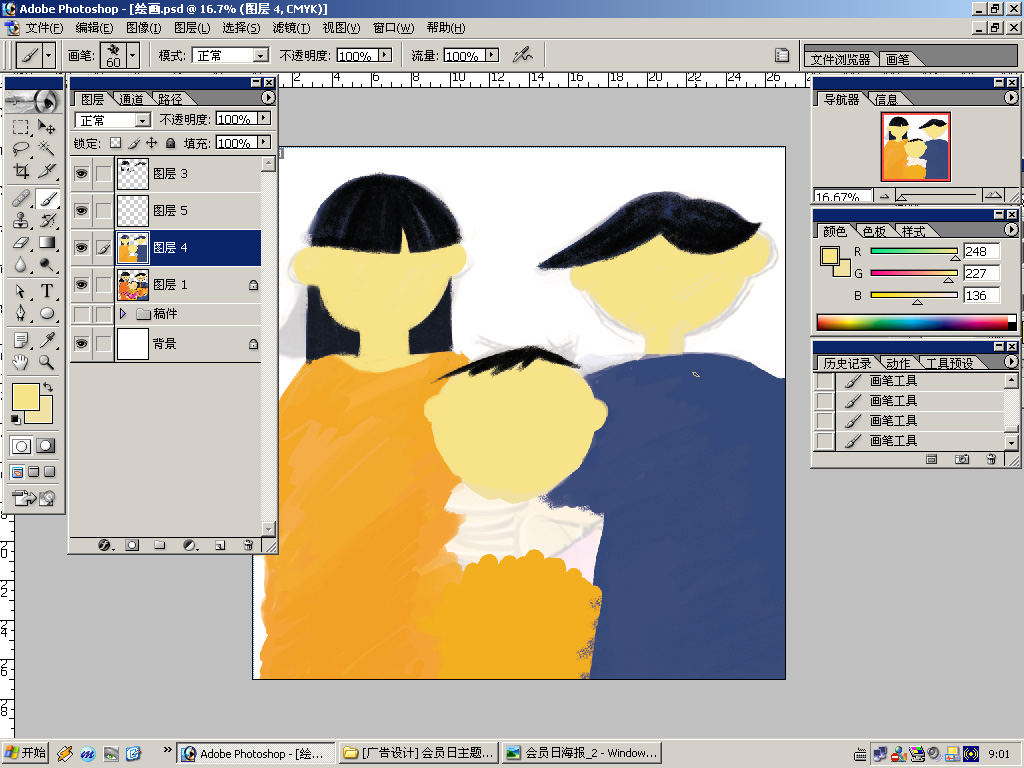Hide layer 图层 5 with eye icon
This screenshot has height=768, width=1024.
click(81, 210)
